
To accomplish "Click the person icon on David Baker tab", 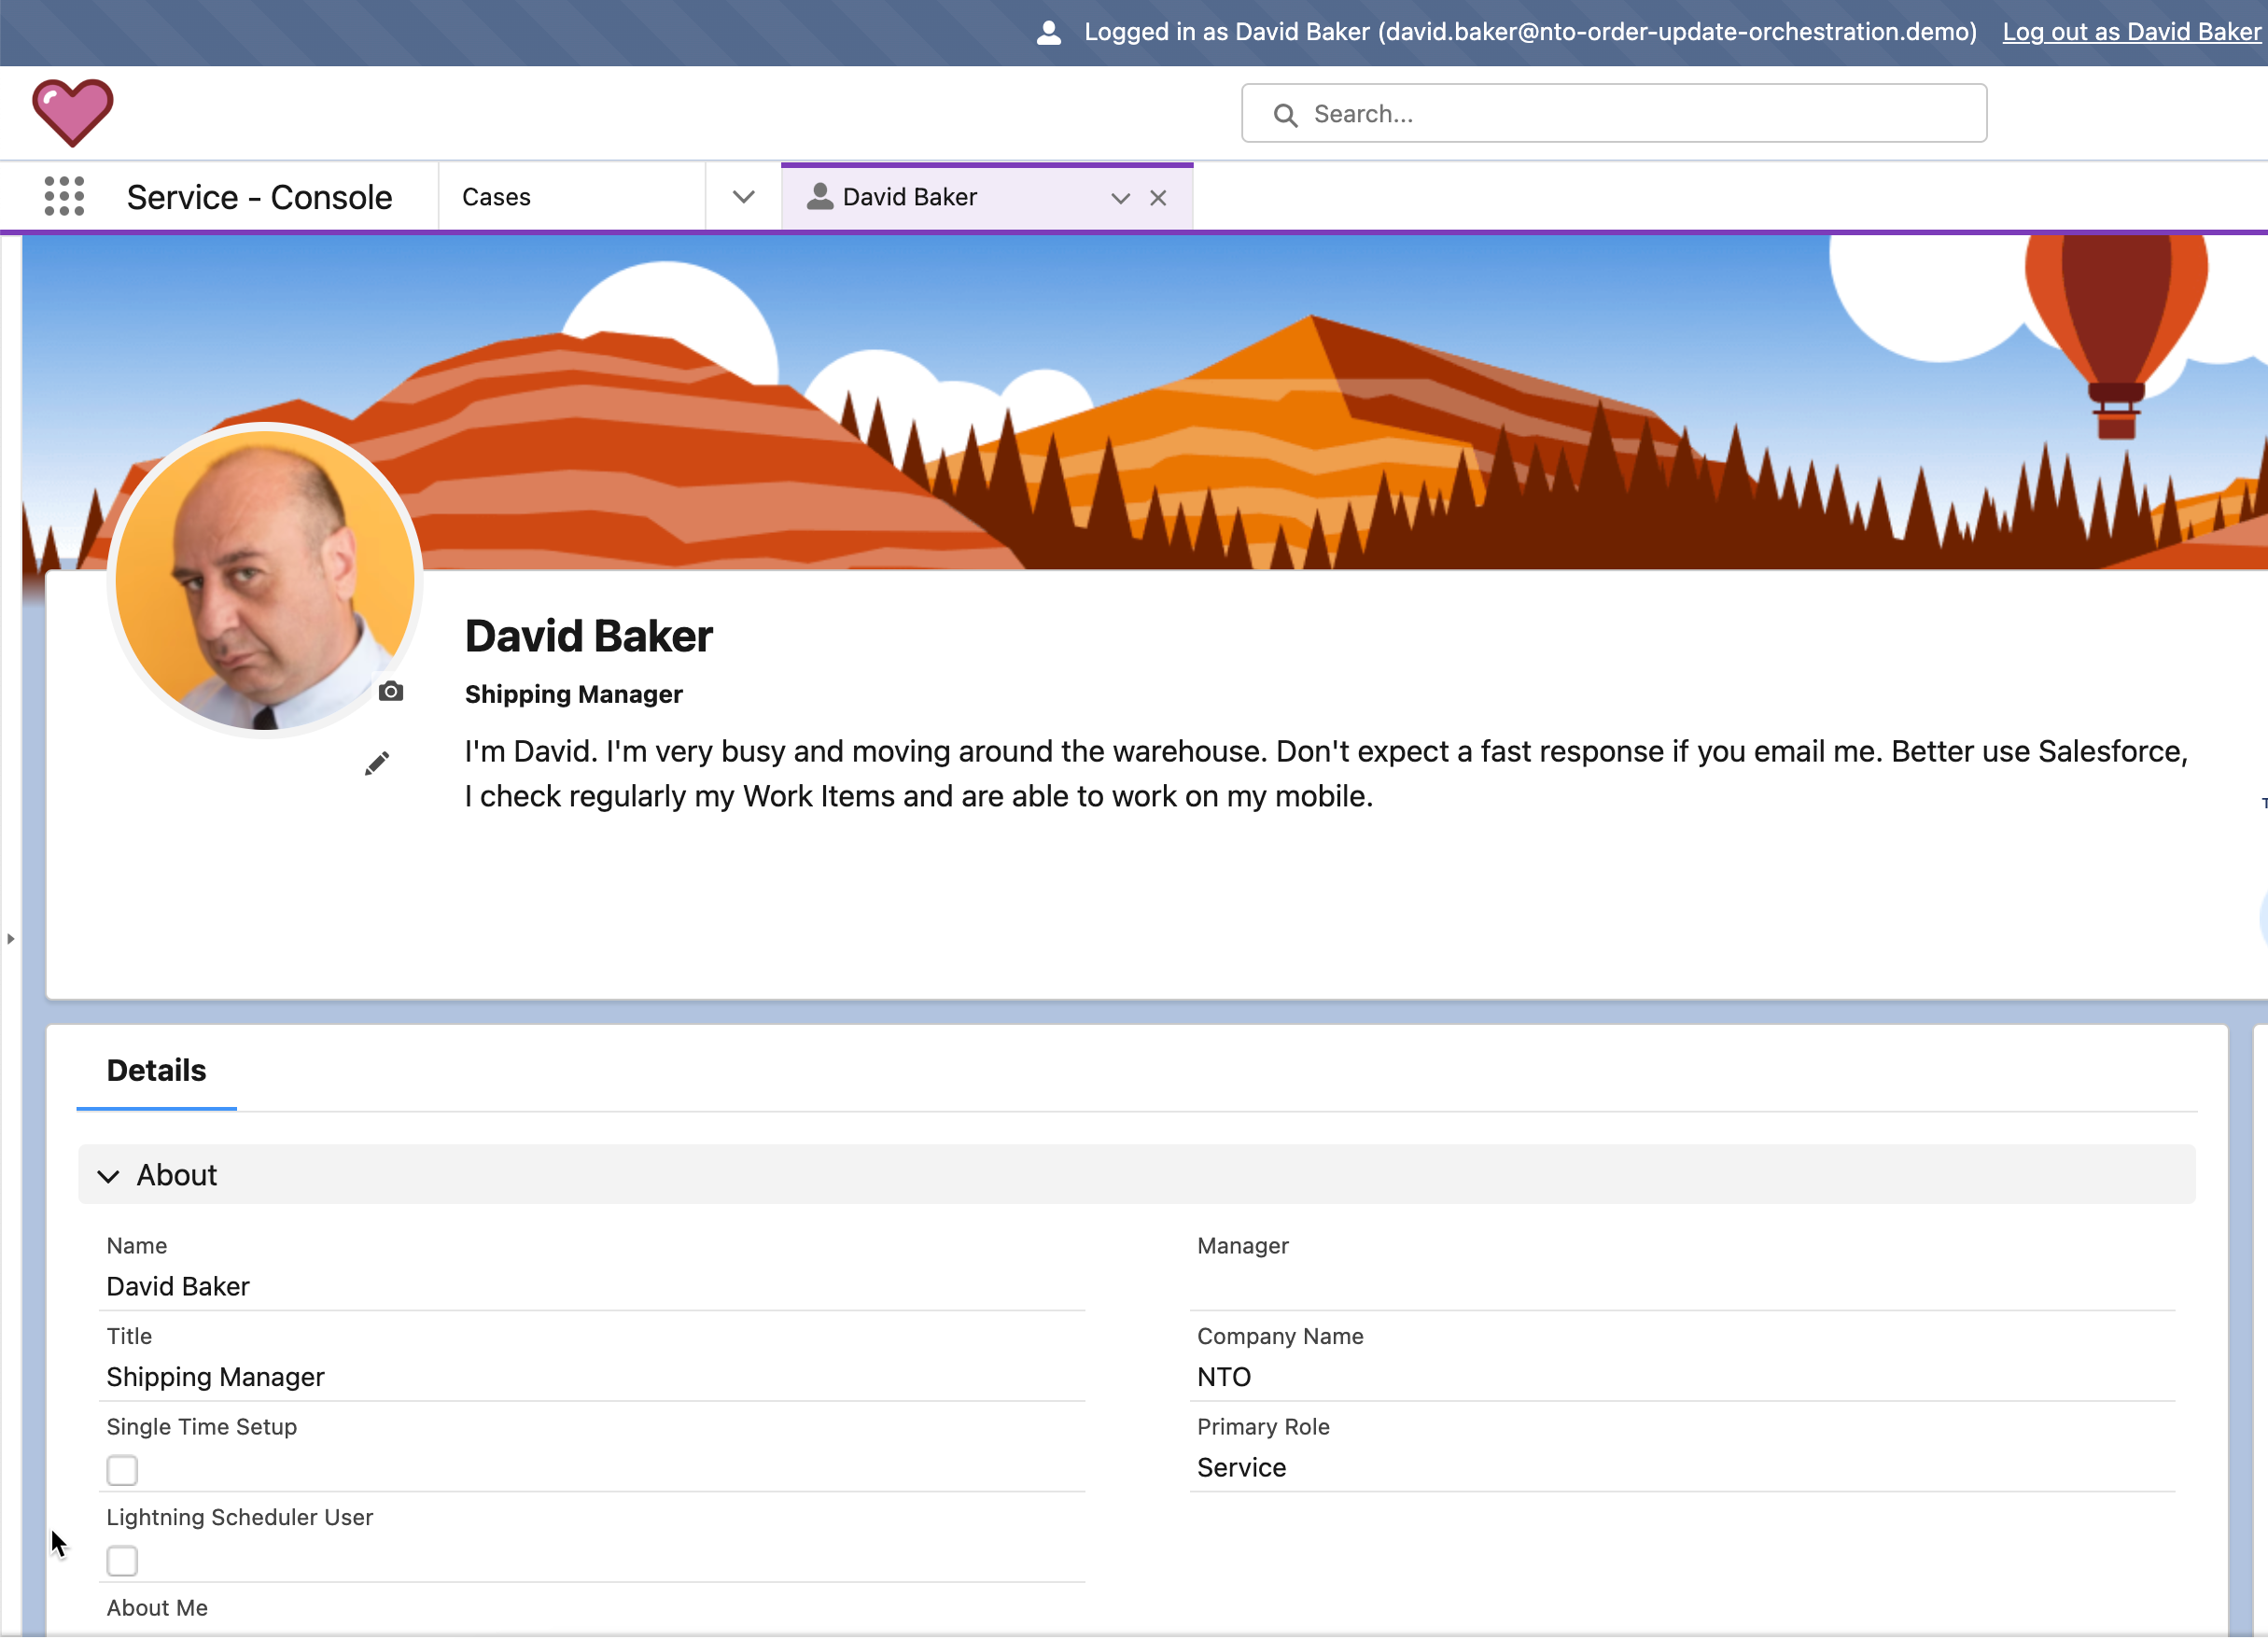I will [819, 196].
